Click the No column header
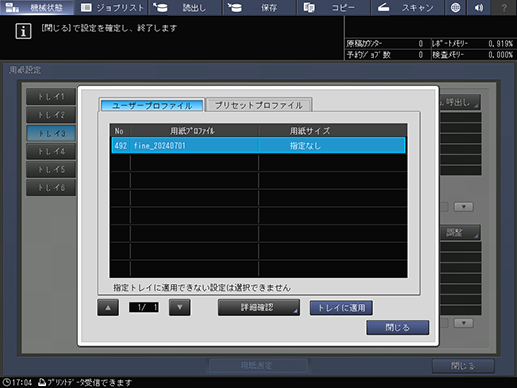 coord(120,131)
